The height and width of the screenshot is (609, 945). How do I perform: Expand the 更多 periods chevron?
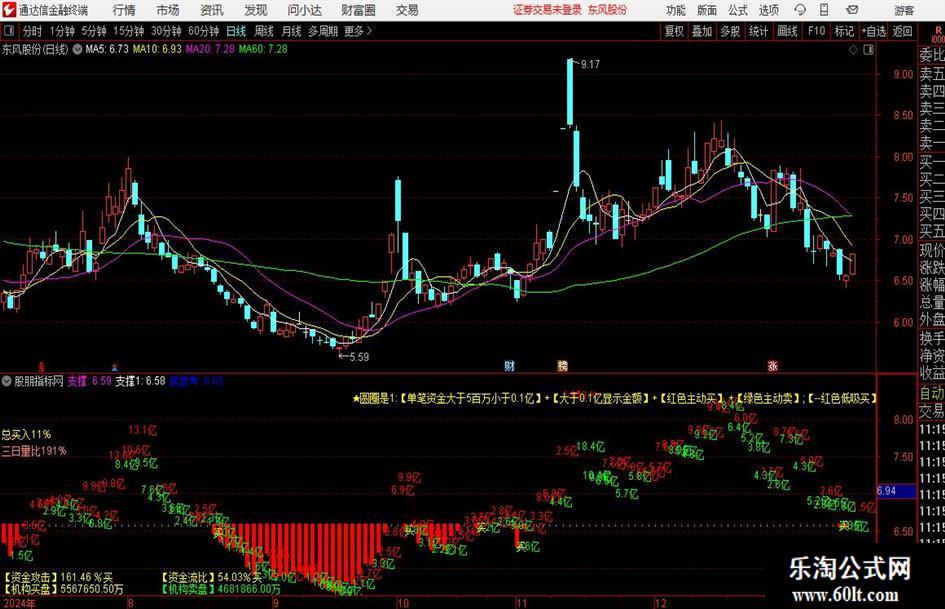click(369, 31)
